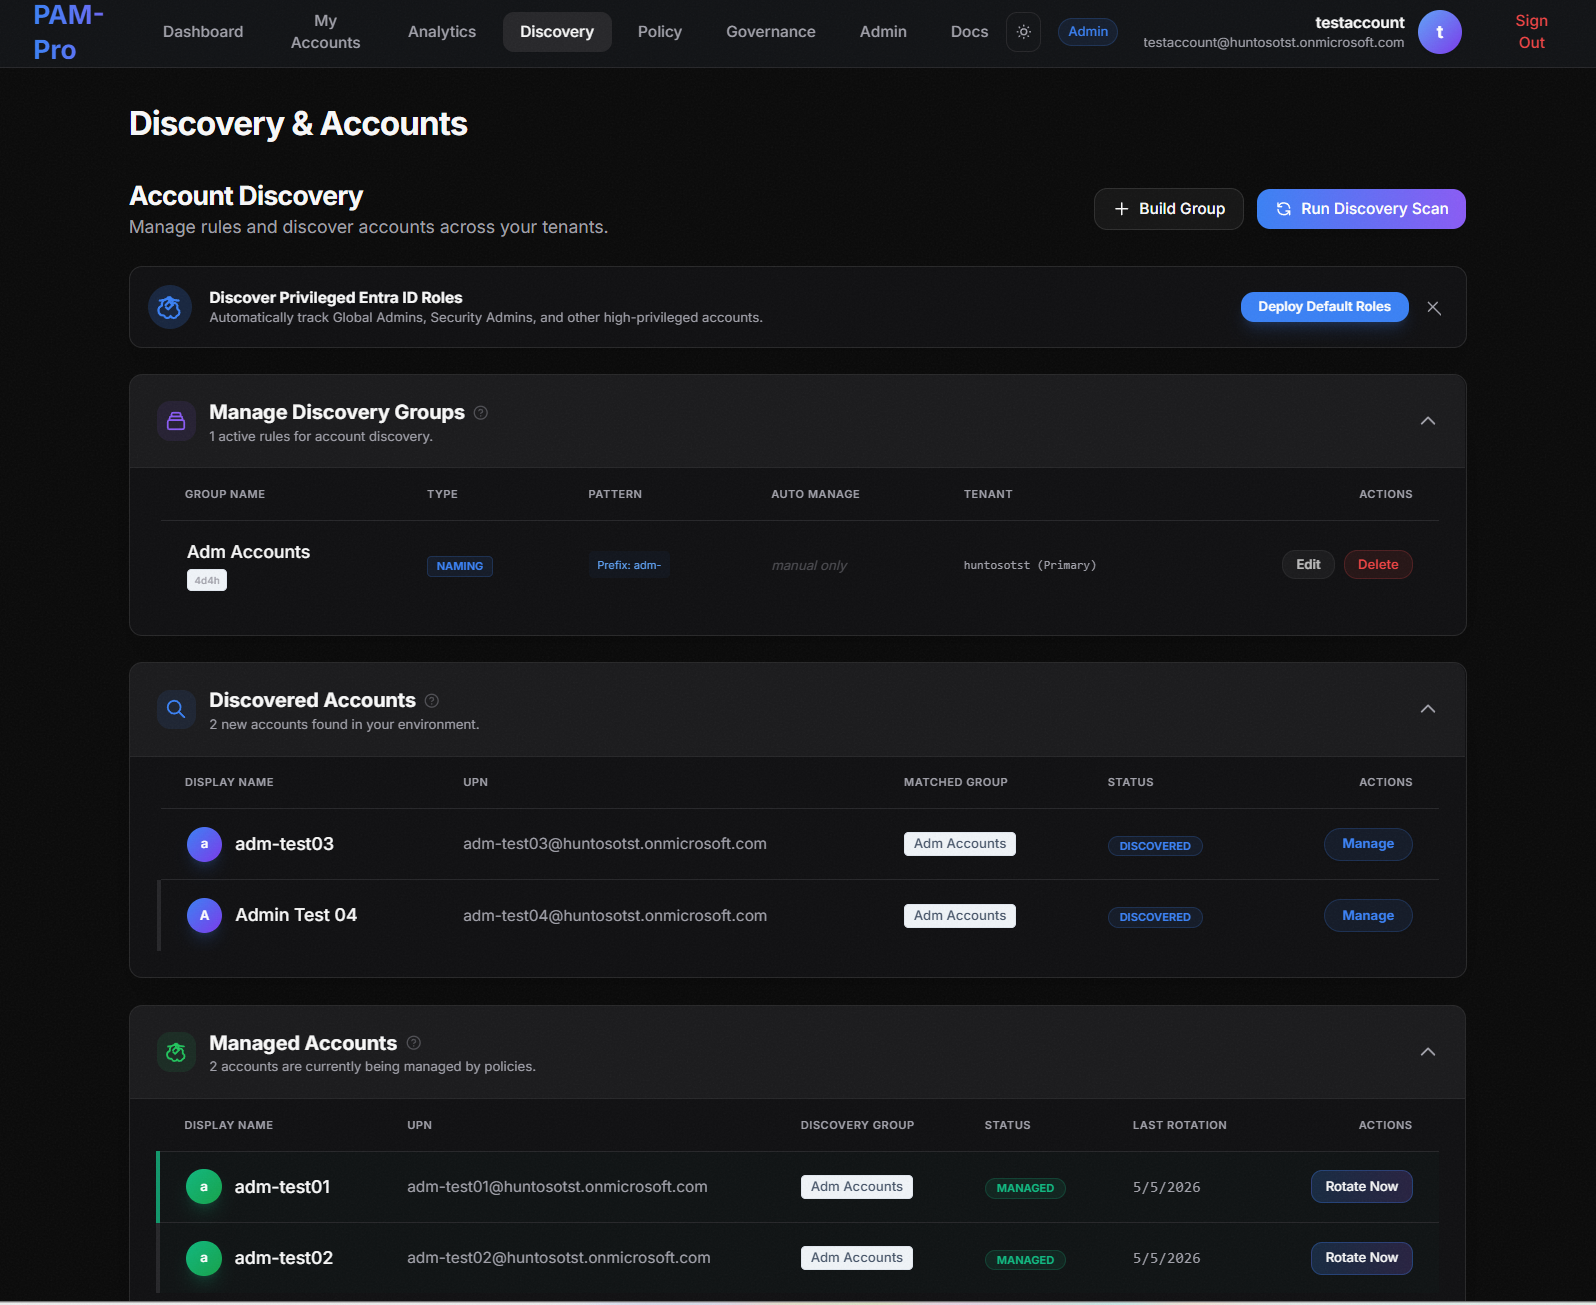This screenshot has width=1596, height=1305.
Task: Click Build Group button
Action: [1169, 209]
